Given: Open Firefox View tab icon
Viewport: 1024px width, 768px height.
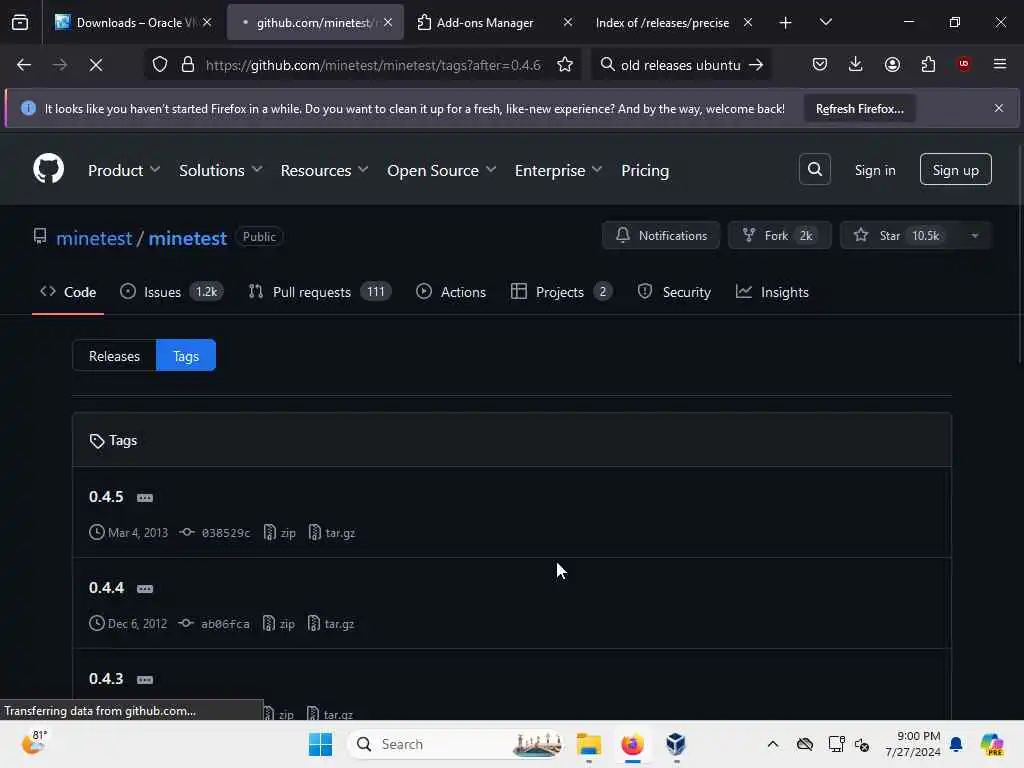Looking at the screenshot, I should point(20,22).
